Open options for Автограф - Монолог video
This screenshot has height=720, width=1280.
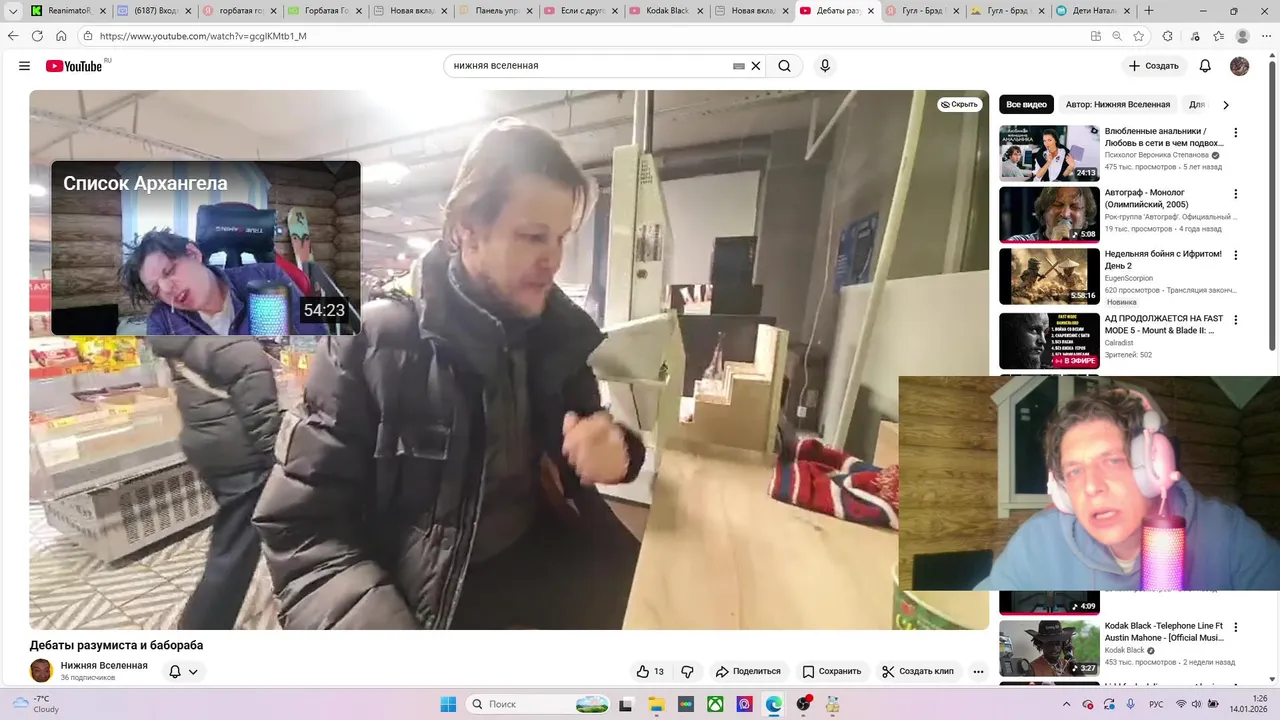click(1235, 194)
